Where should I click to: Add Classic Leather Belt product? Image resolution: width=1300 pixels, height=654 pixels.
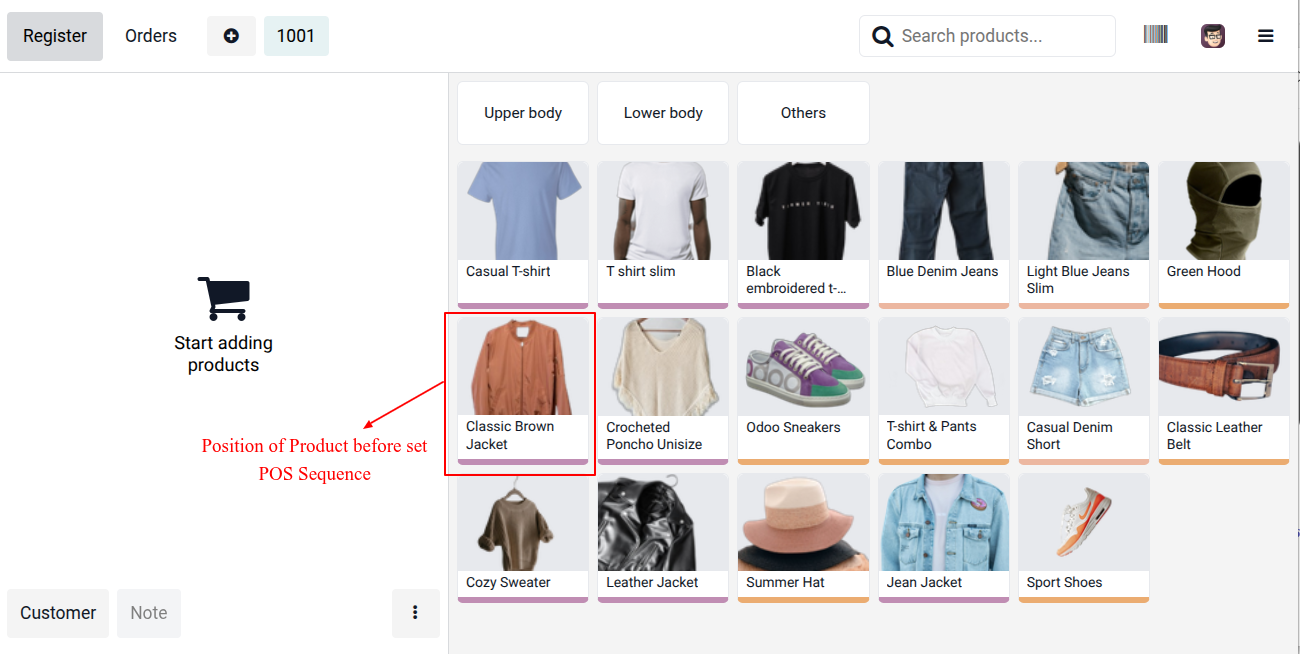1224,391
